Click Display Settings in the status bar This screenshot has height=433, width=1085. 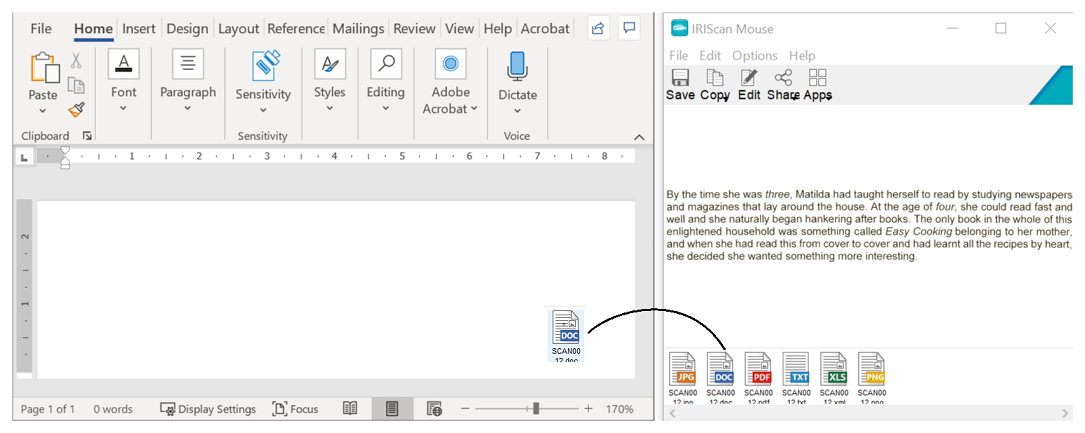tap(208, 409)
